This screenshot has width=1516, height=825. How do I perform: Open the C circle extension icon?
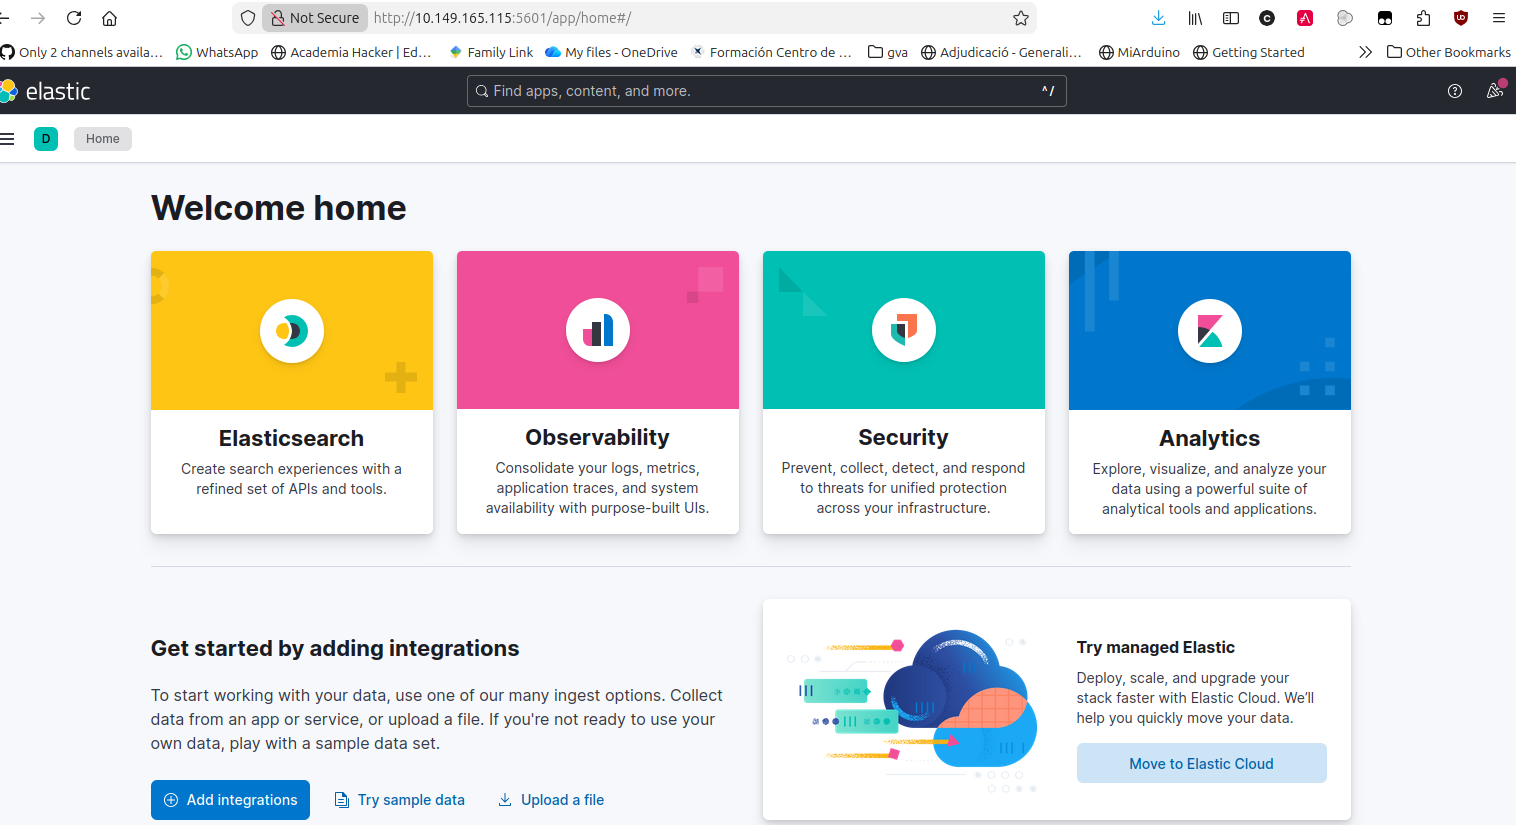tap(1267, 18)
